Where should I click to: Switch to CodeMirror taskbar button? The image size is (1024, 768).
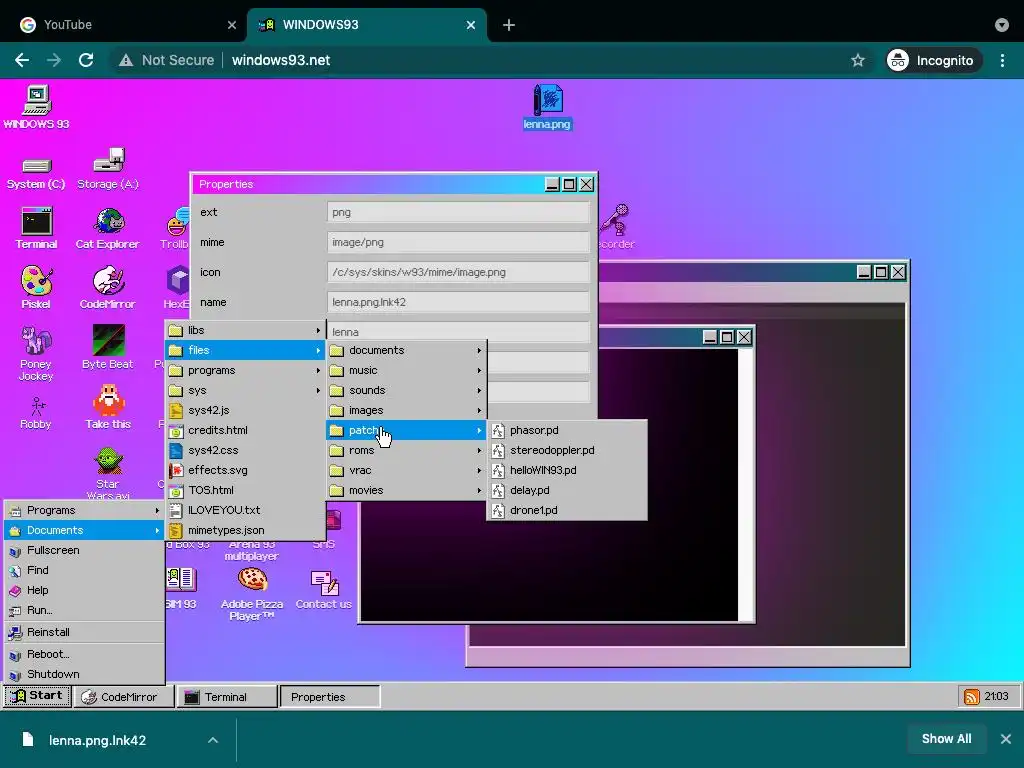(x=123, y=697)
